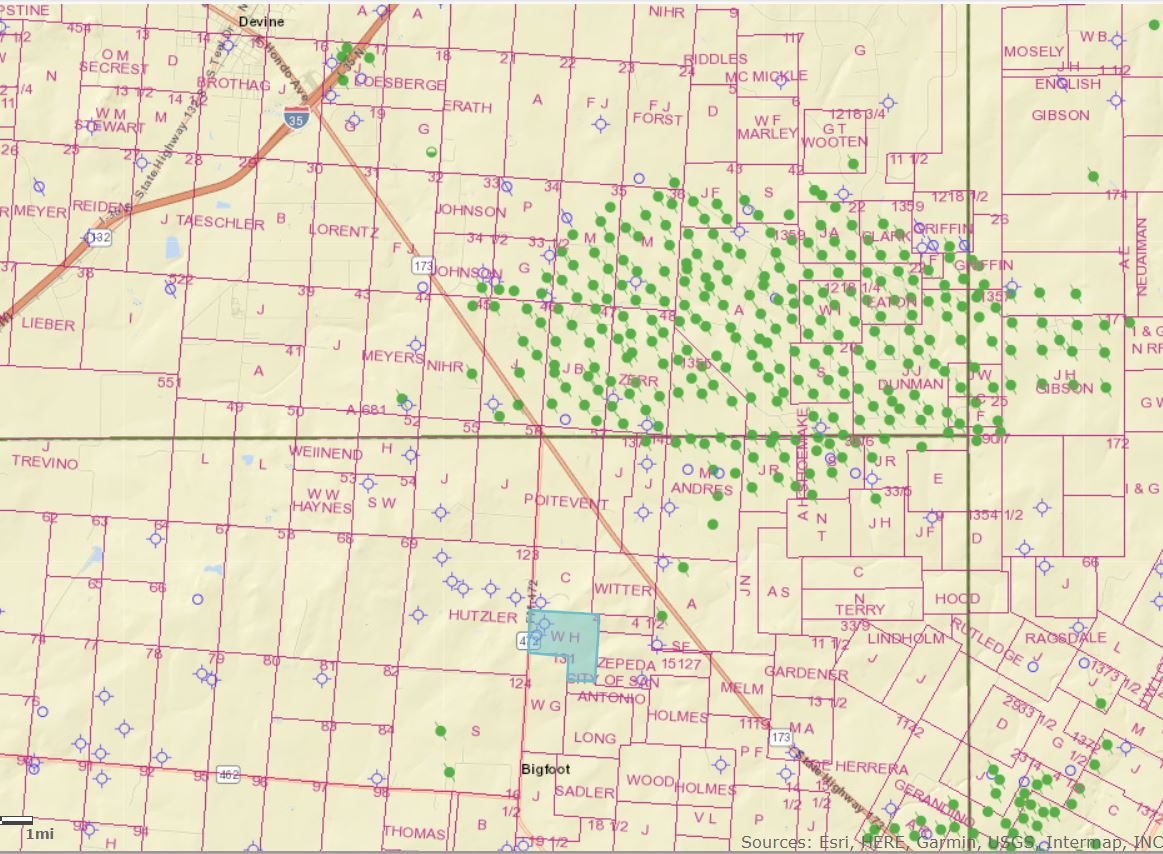Select the well symbol below F J label

tap(601, 124)
